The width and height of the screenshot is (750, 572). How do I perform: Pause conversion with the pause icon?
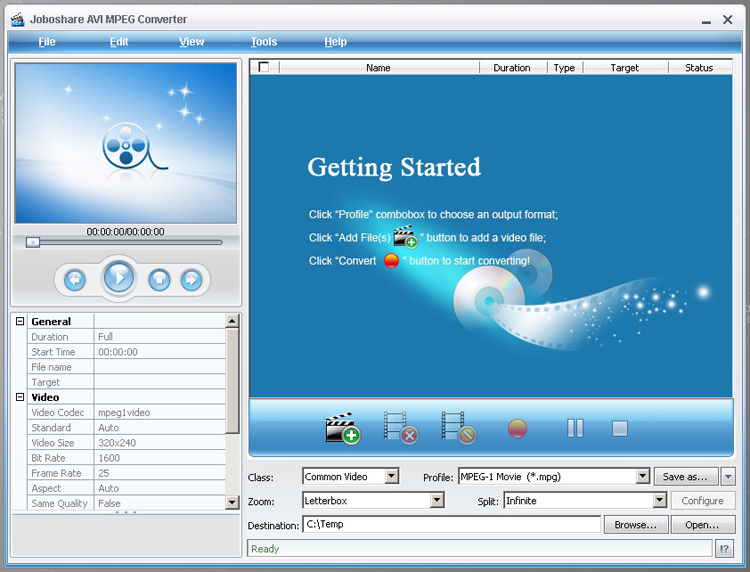(575, 428)
